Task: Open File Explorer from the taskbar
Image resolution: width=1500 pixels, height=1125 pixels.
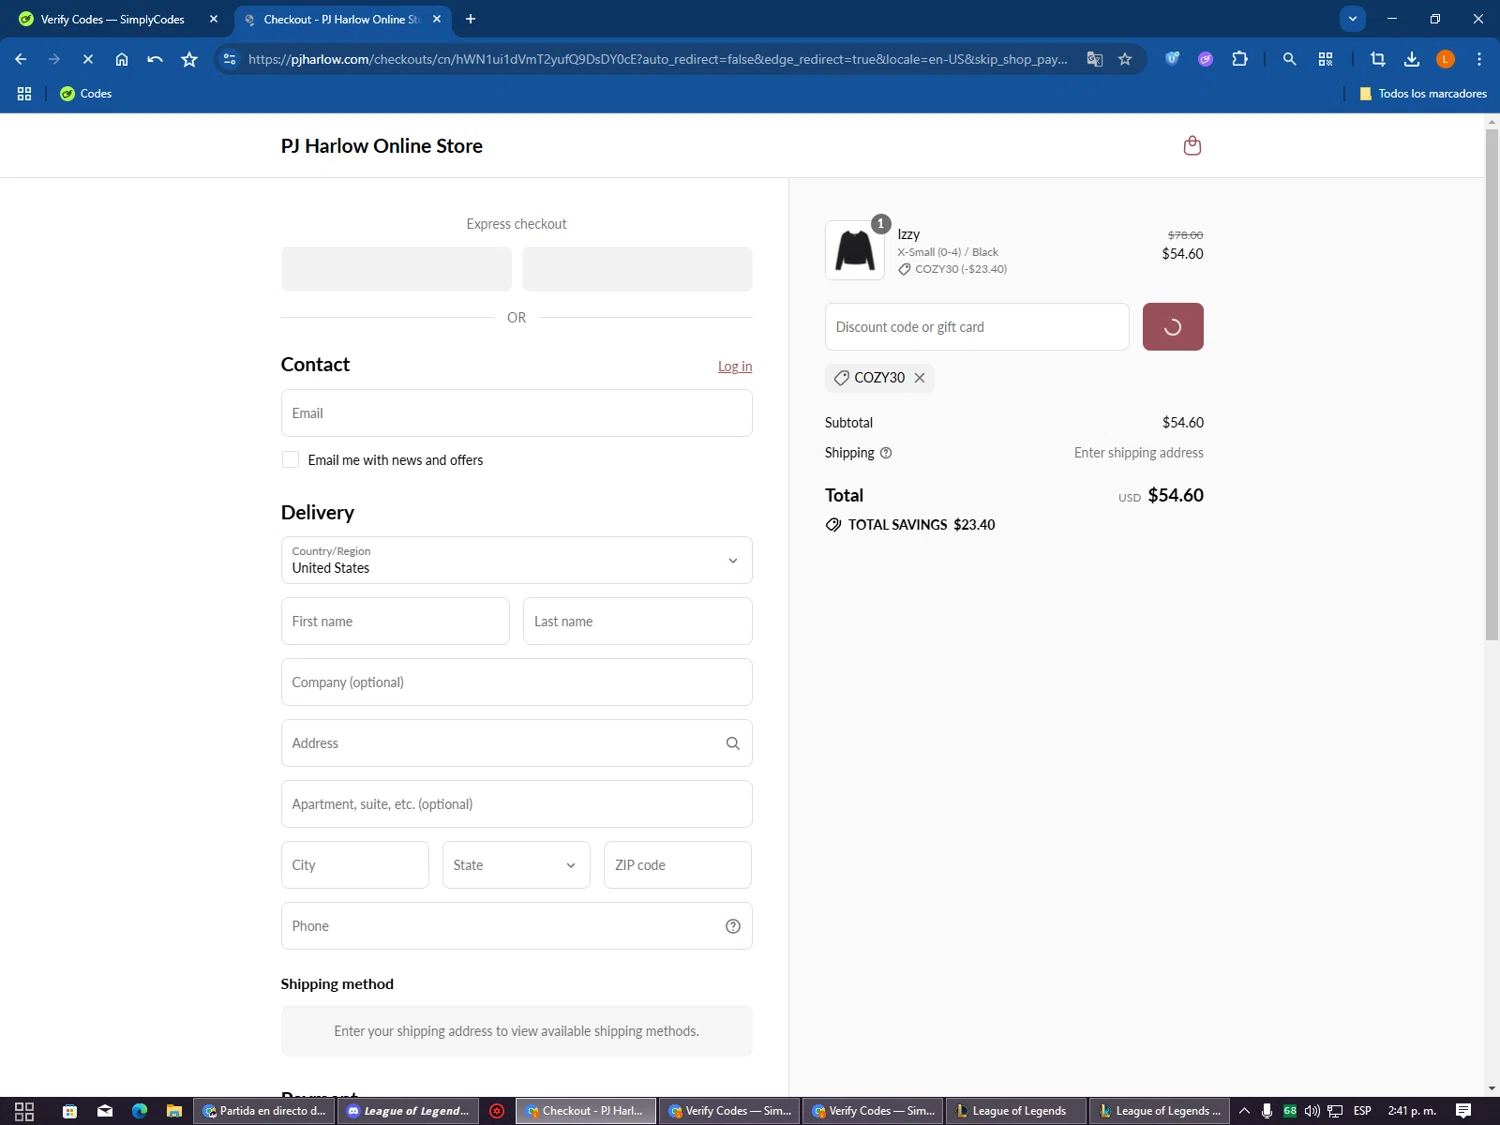Action: click(174, 1111)
